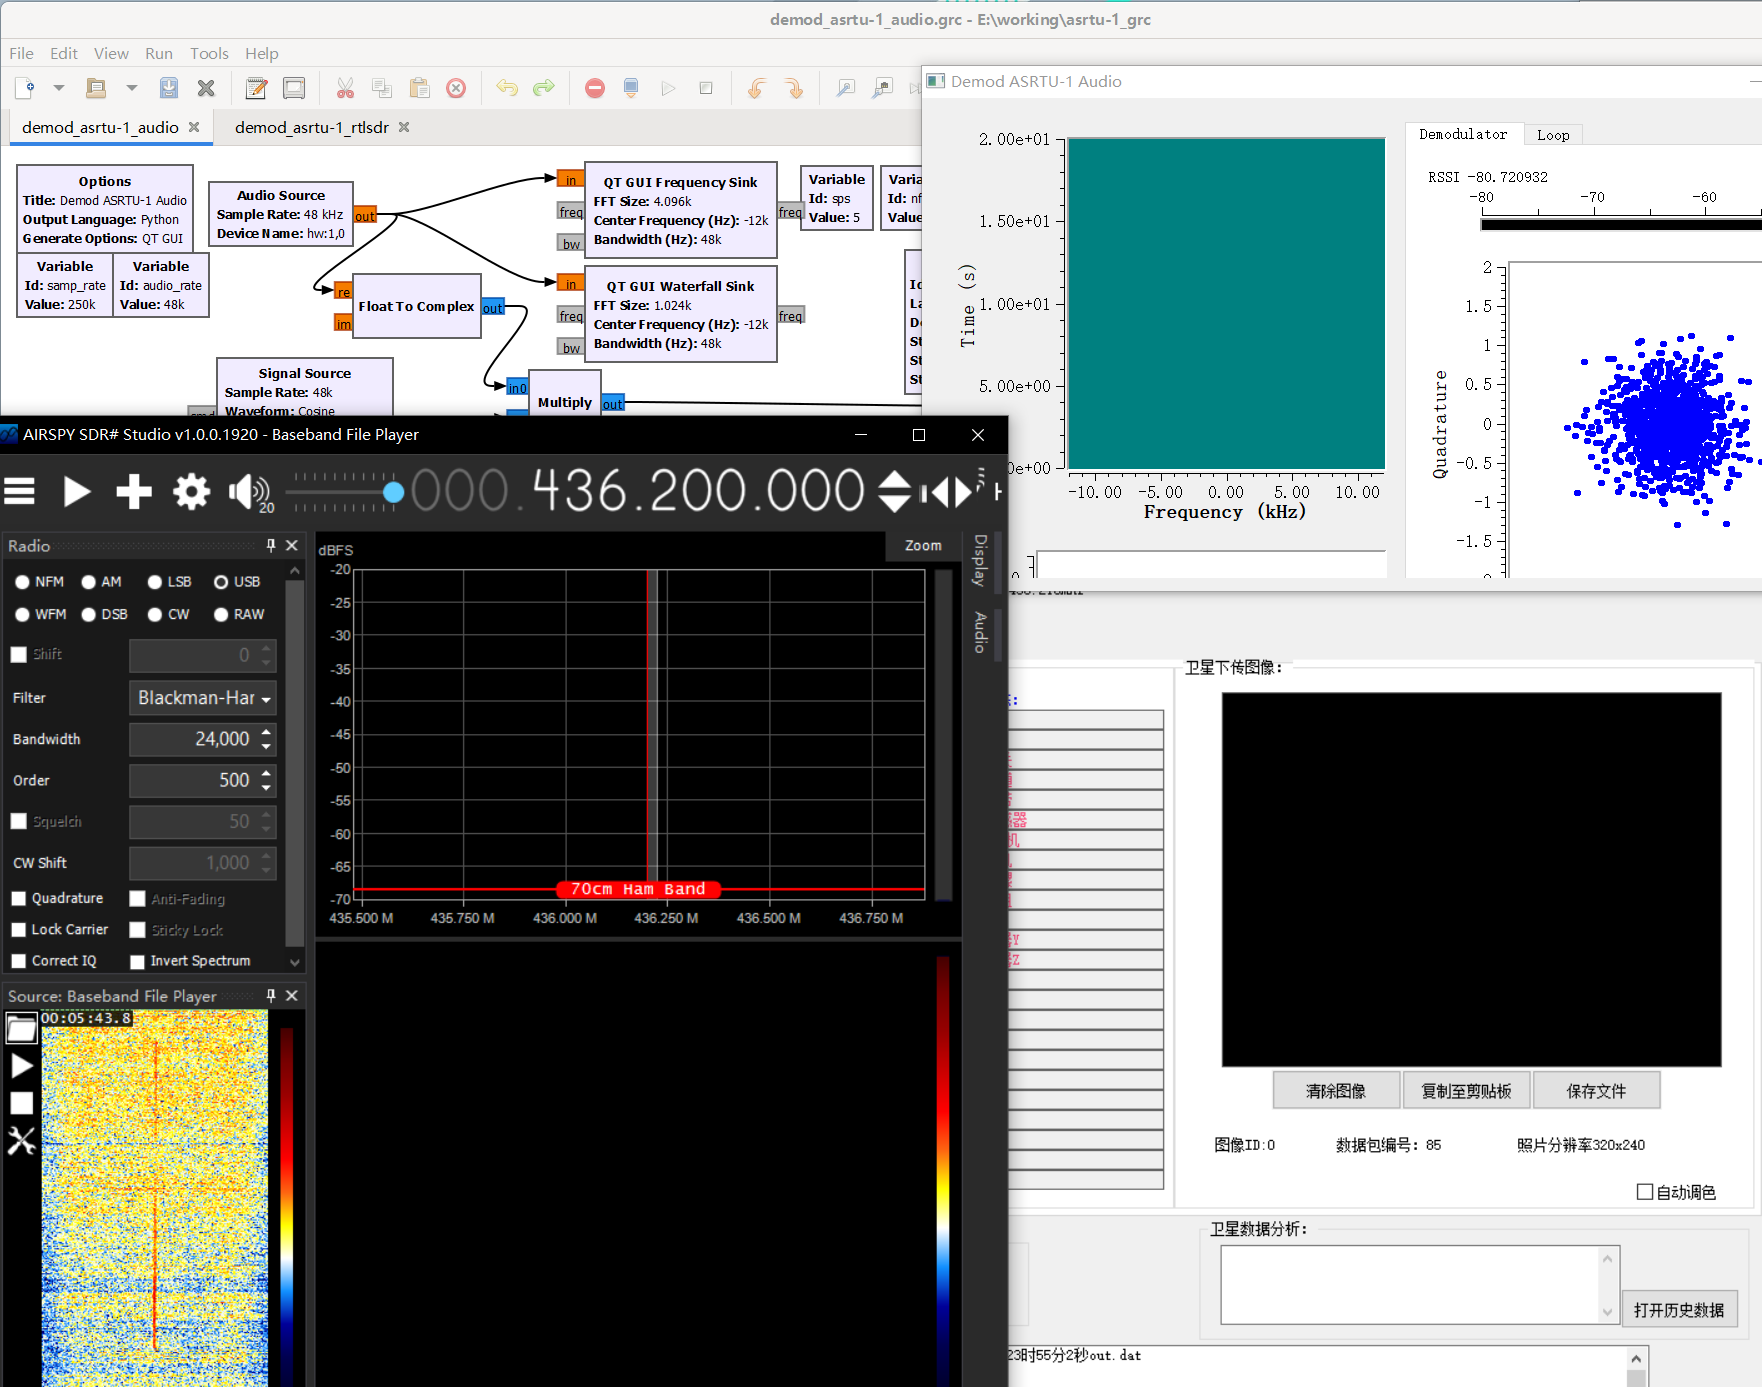Viewport: 1762px width, 1387px height.
Task: Click the cut scissors icon in GNU Radio
Action: (345, 88)
